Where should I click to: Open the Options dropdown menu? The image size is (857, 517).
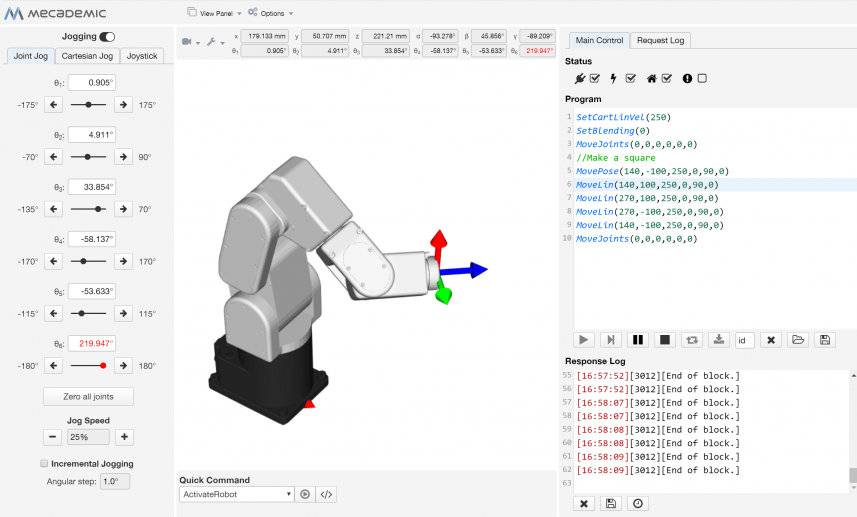(x=271, y=13)
